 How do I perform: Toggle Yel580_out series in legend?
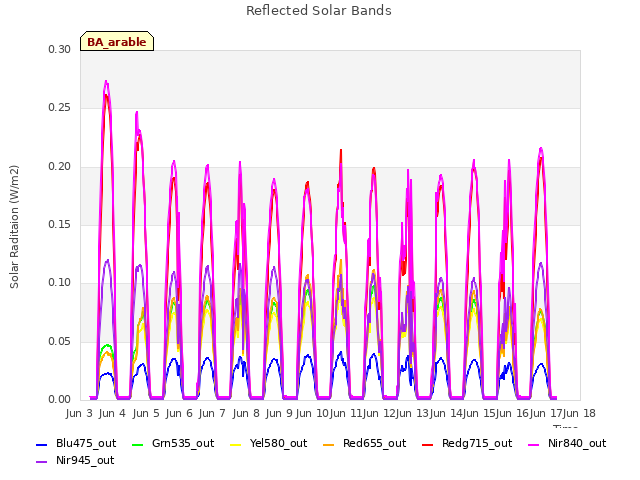(269, 443)
